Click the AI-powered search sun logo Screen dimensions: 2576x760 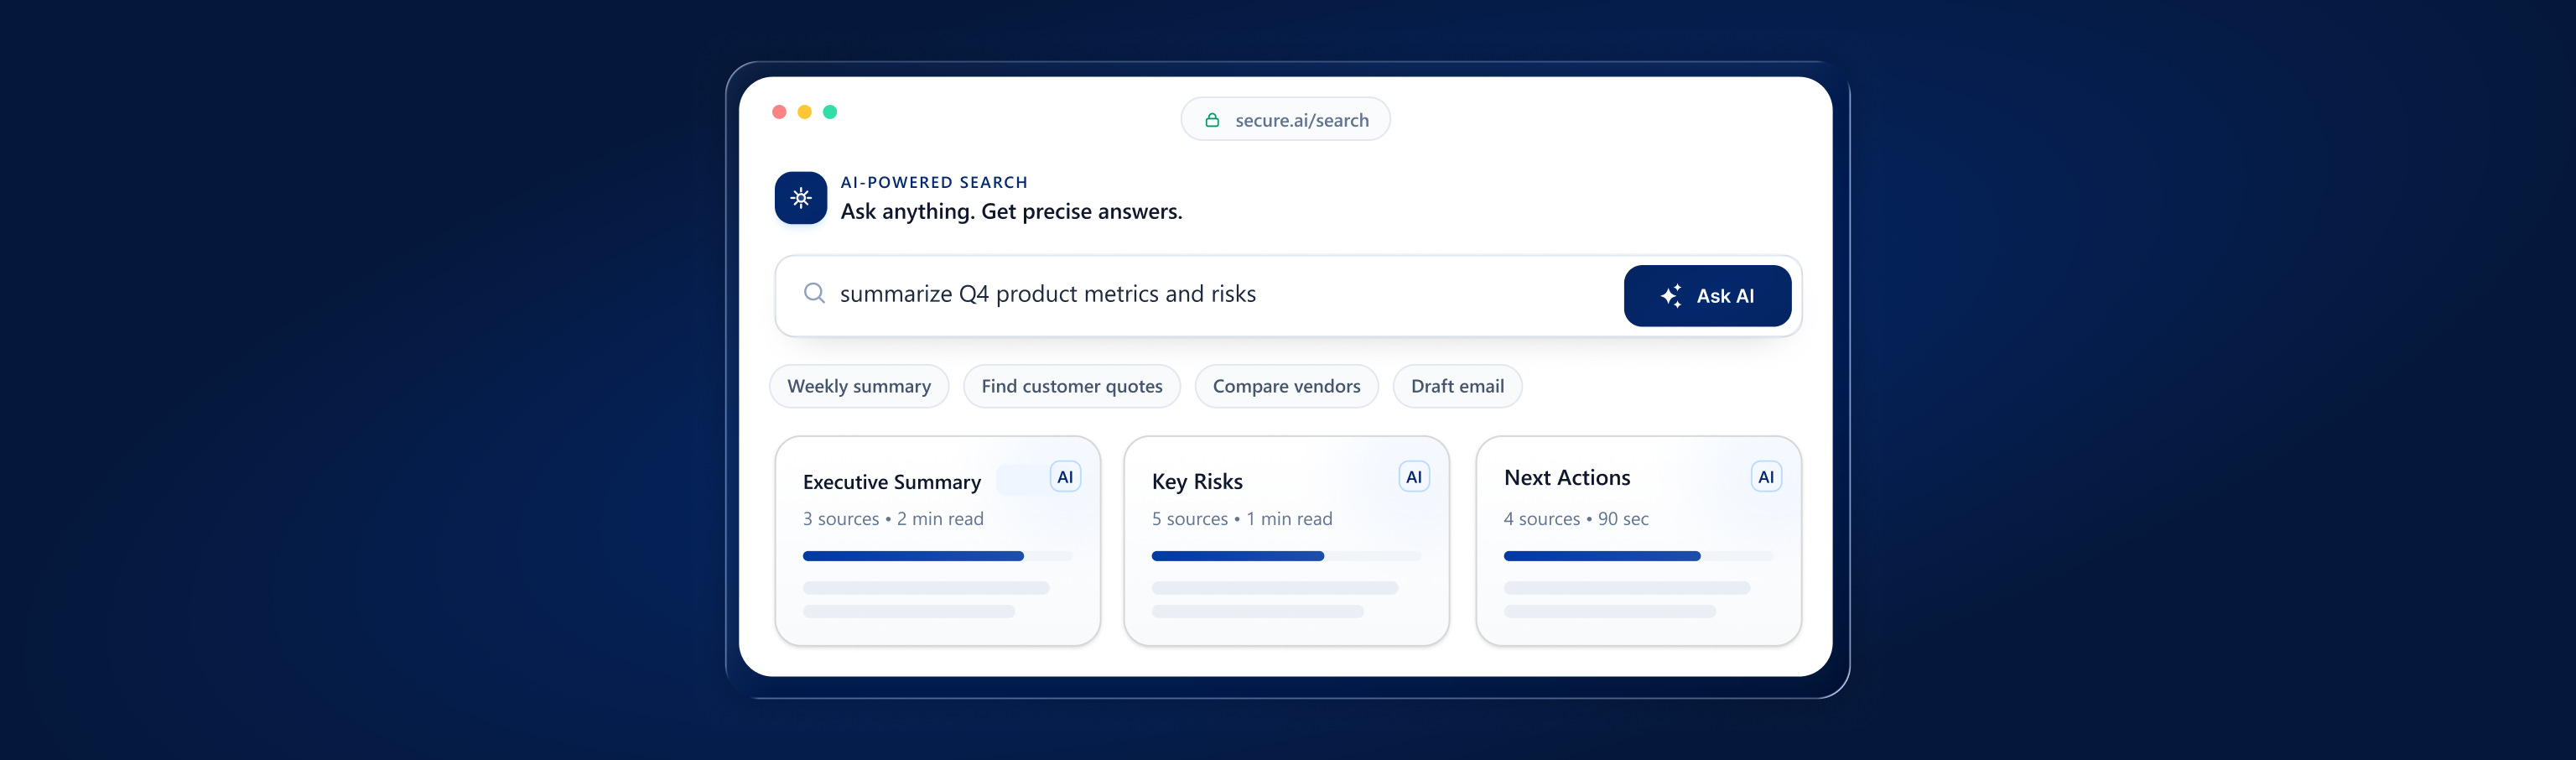click(800, 198)
